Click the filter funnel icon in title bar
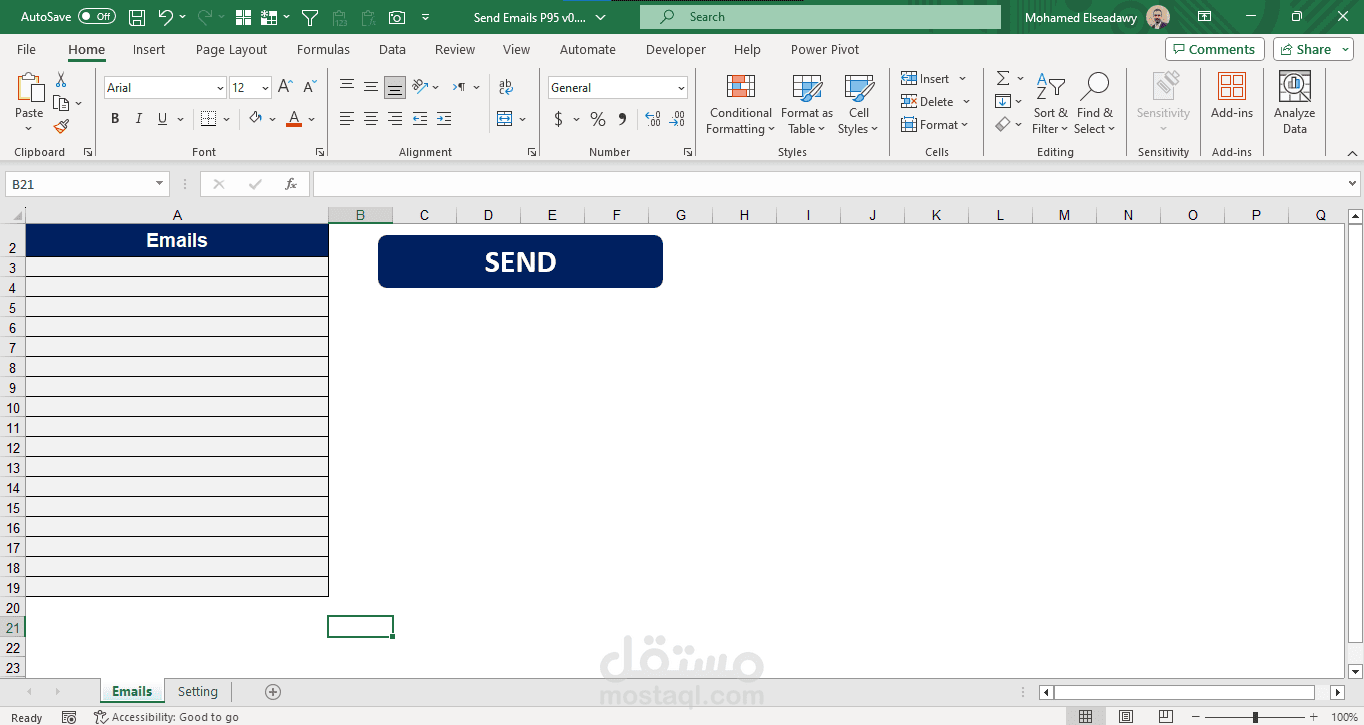 [x=310, y=17]
